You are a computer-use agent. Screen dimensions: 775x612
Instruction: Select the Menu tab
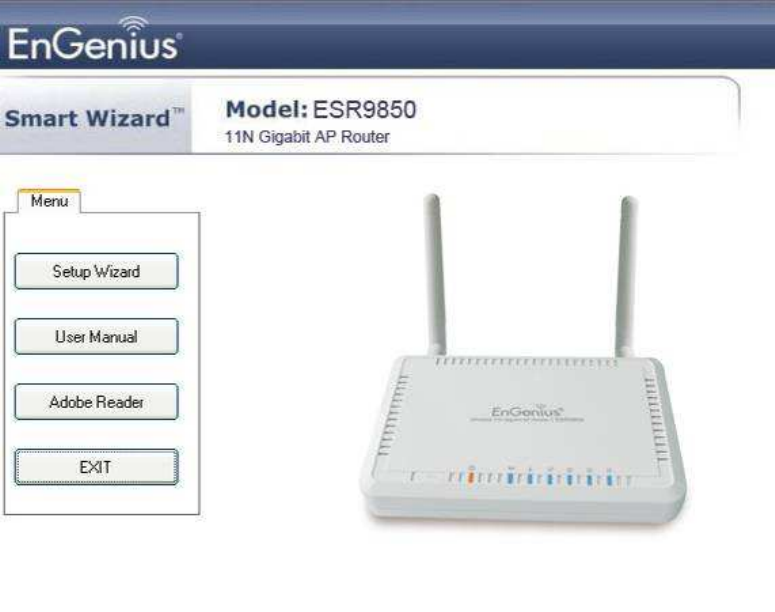(x=49, y=201)
